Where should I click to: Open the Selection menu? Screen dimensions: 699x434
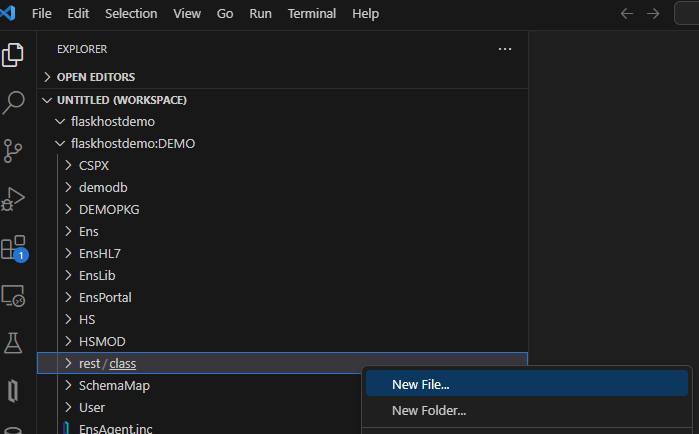[130, 14]
